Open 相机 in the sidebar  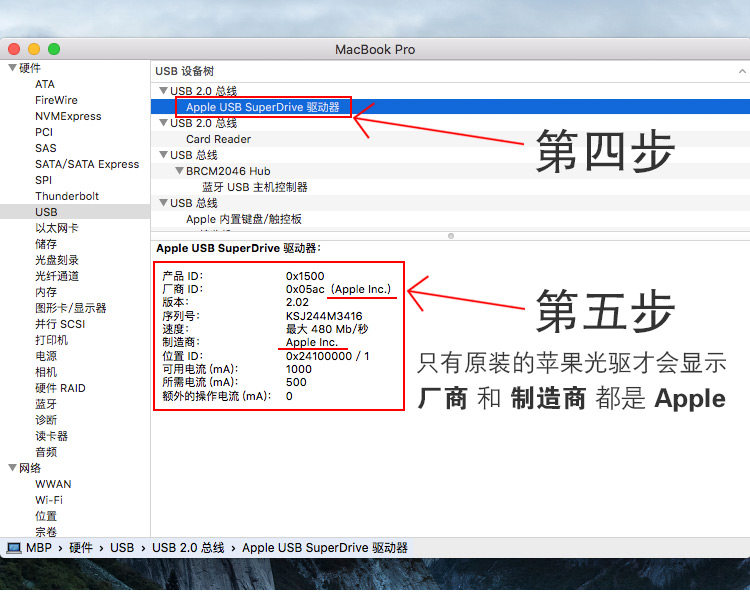(x=46, y=372)
